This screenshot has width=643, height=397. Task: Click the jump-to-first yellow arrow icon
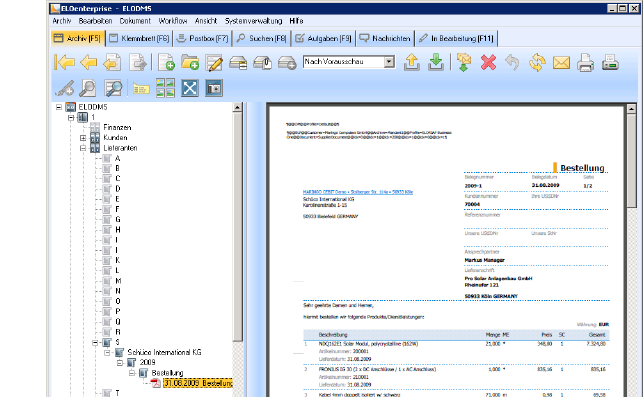click(x=64, y=62)
